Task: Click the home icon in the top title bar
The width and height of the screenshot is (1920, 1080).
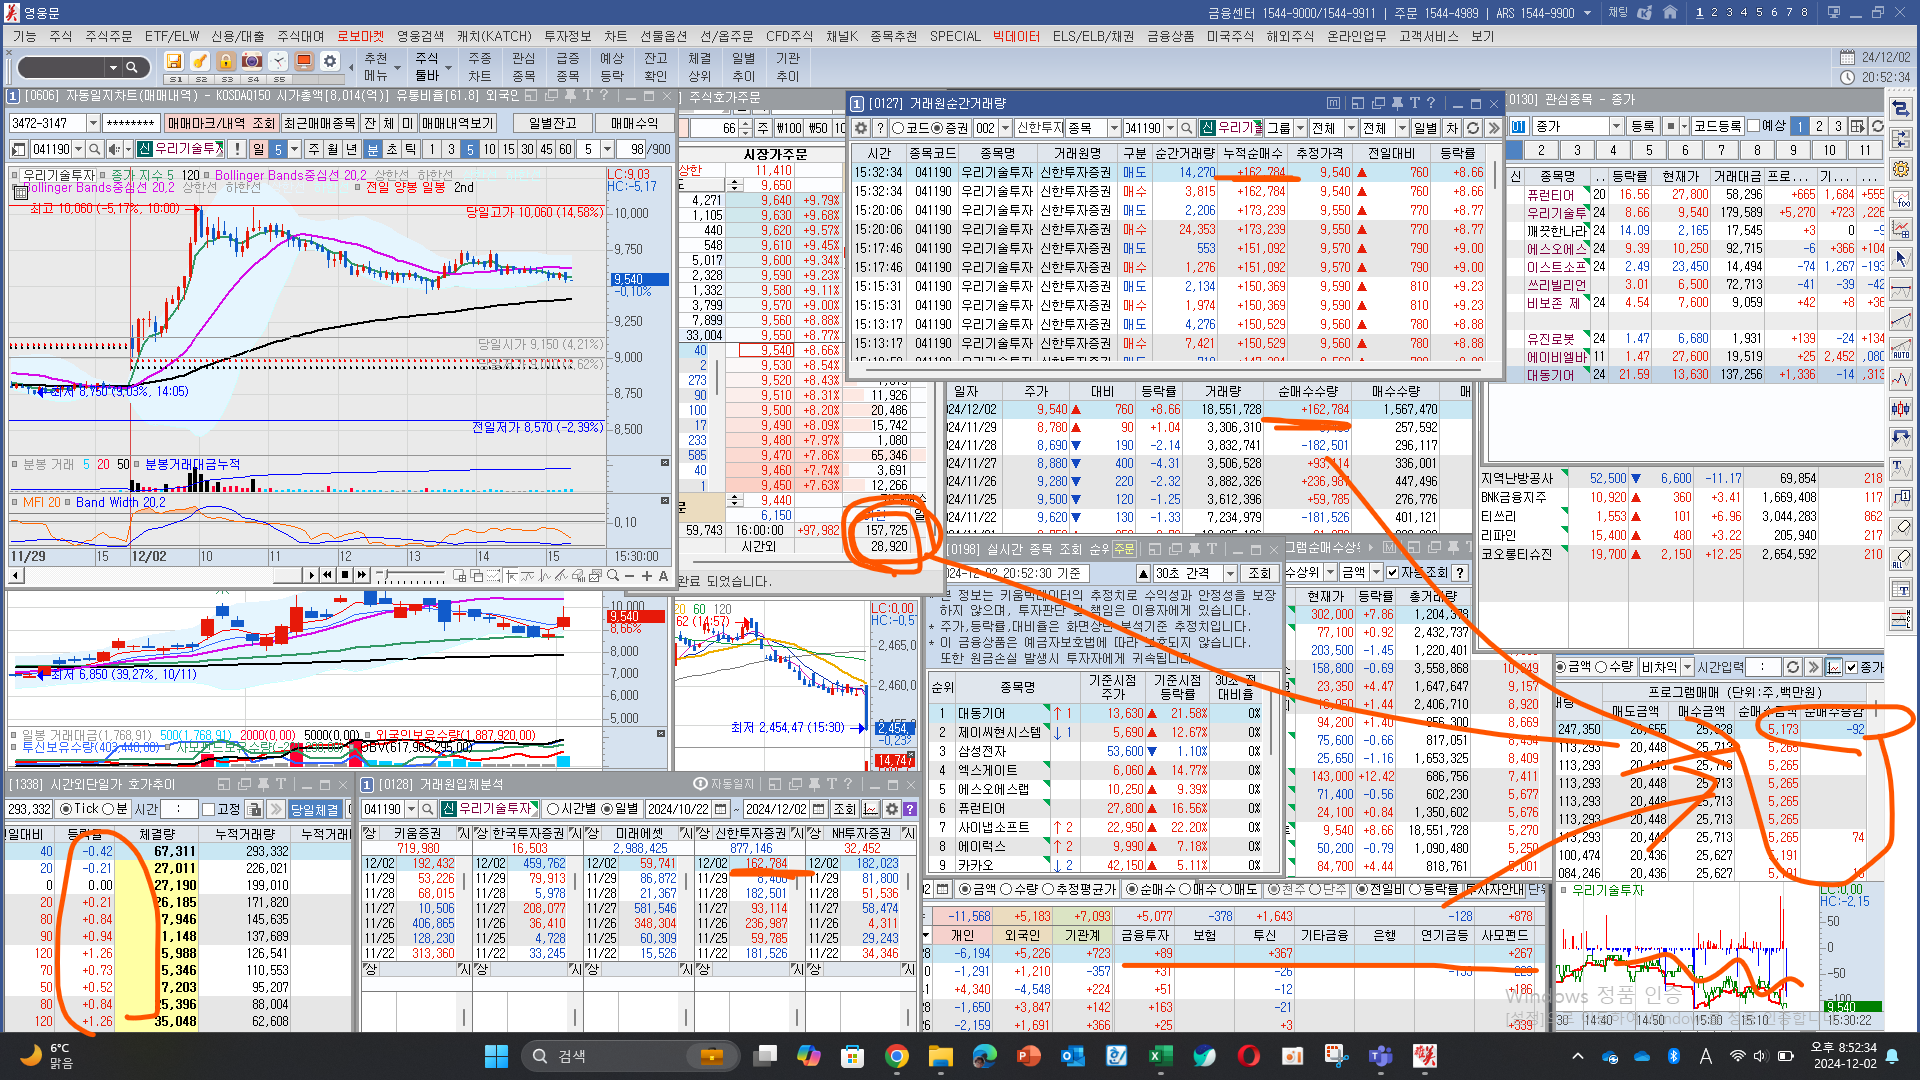Action: (1670, 13)
